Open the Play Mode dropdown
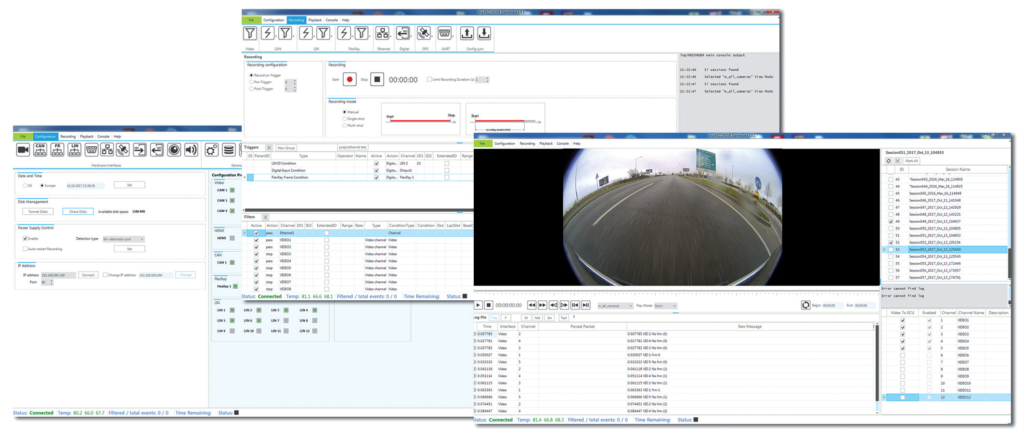1024x436 pixels. coord(665,305)
